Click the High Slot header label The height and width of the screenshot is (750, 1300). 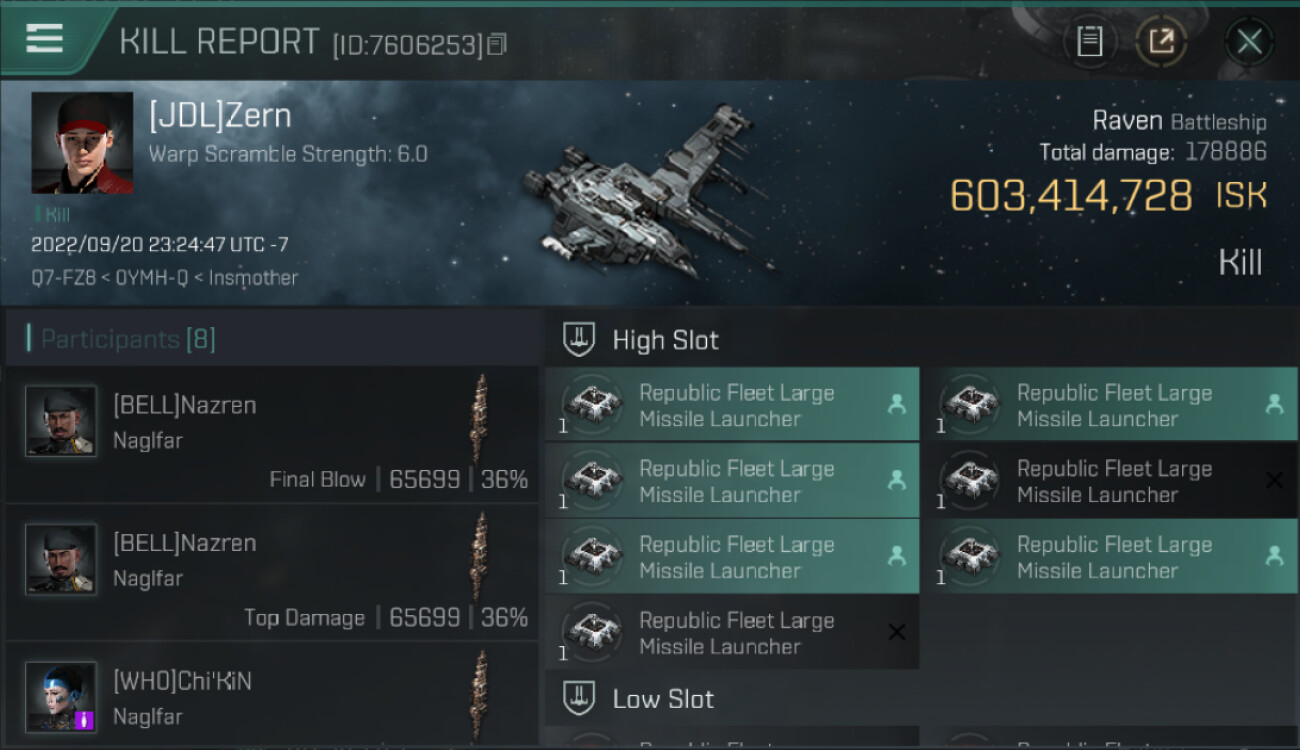665,340
